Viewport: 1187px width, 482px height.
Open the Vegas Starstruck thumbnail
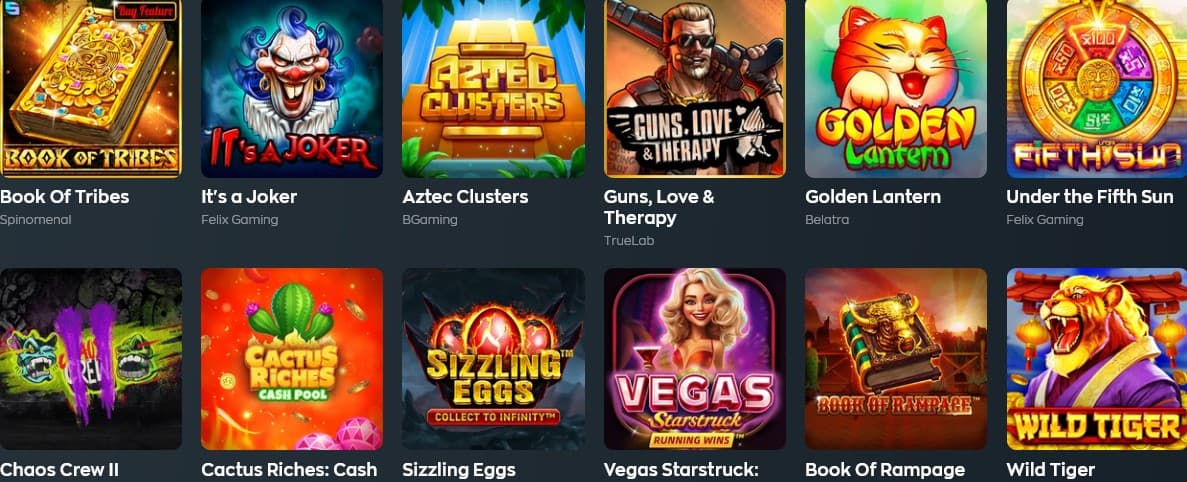[x=694, y=359]
